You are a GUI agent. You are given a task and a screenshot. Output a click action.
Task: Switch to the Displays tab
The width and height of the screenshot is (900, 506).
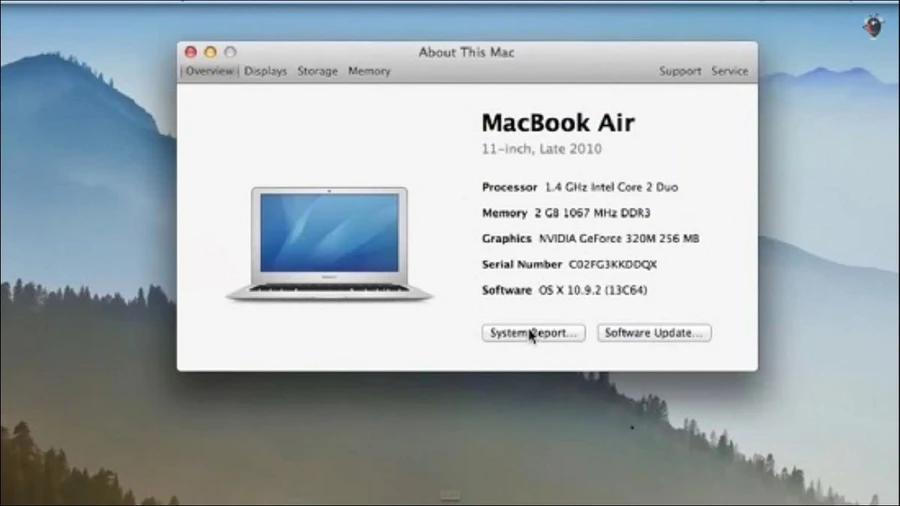[265, 71]
